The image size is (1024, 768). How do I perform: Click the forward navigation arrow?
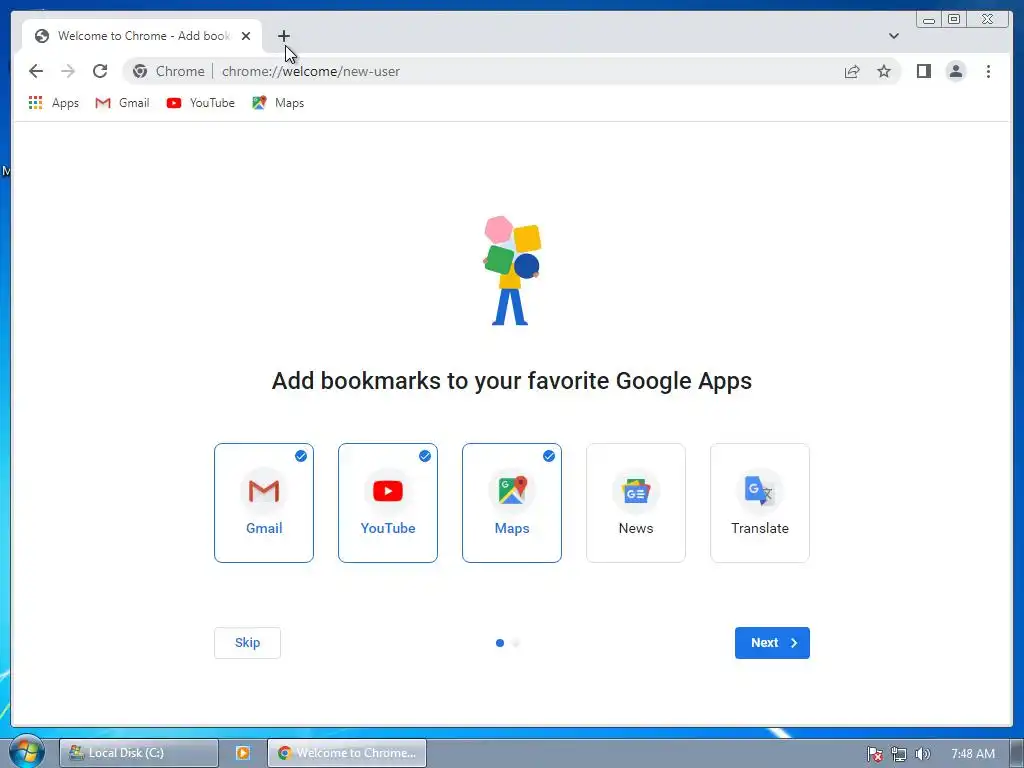coord(68,71)
